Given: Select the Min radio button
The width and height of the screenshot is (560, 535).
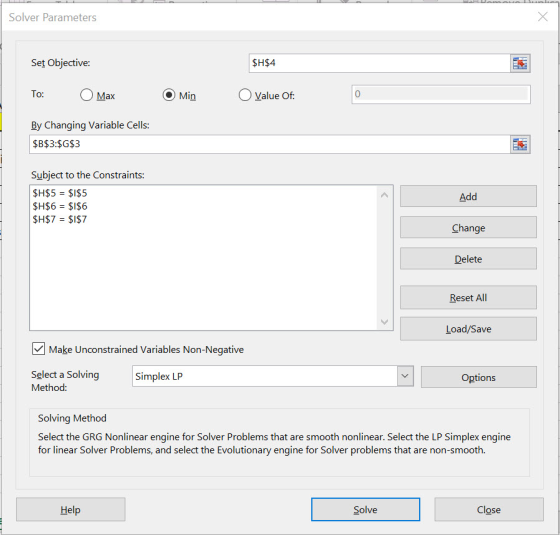Looking at the screenshot, I should click(169, 95).
